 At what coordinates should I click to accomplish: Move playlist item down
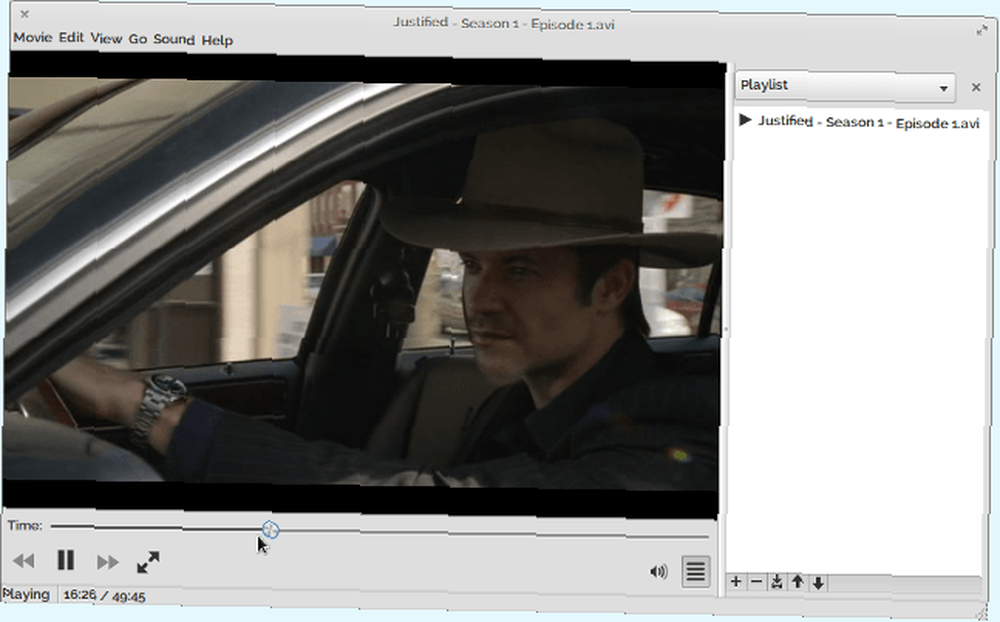(x=818, y=582)
